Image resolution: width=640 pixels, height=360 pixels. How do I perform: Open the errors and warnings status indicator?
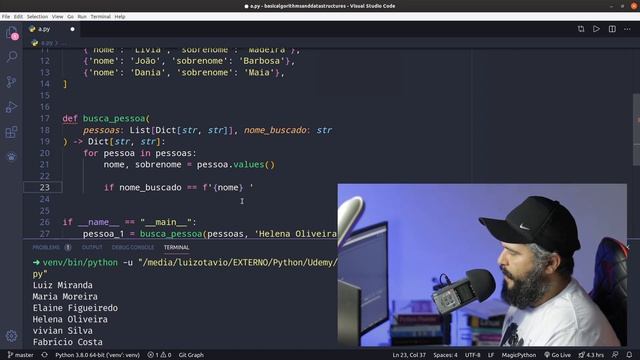(x=159, y=355)
